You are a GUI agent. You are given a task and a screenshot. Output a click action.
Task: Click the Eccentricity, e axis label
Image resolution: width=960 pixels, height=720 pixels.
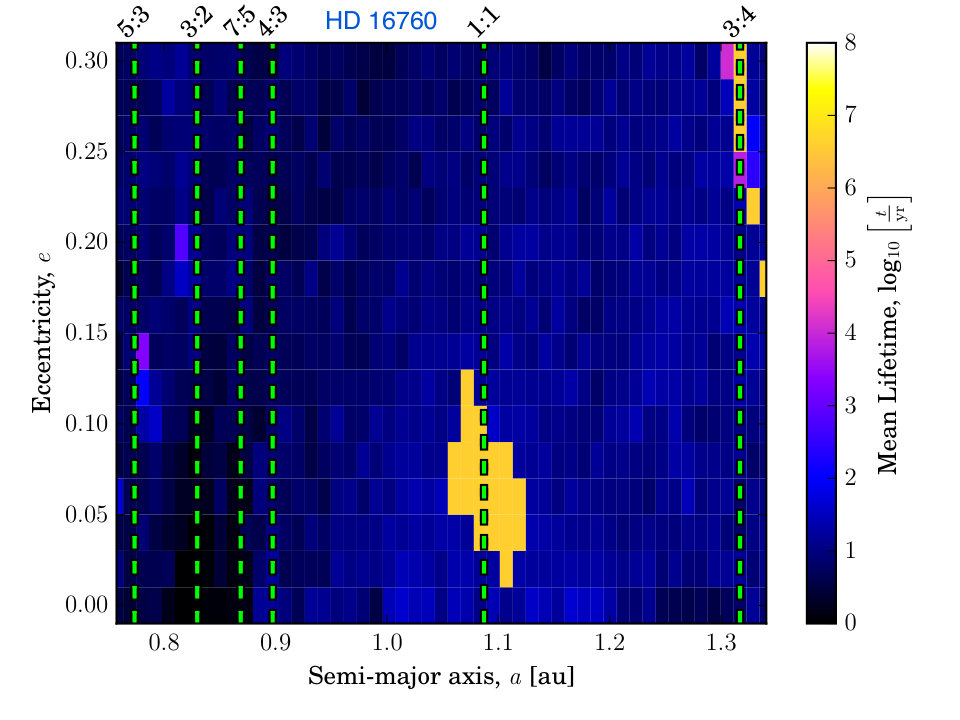click(x=42, y=332)
